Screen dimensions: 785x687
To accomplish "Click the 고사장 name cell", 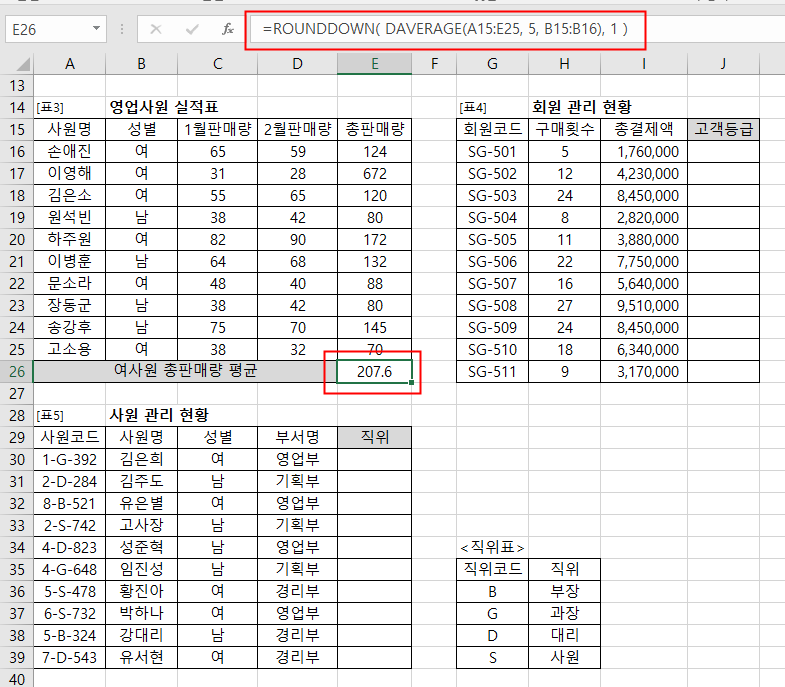I will tap(142, 525).
